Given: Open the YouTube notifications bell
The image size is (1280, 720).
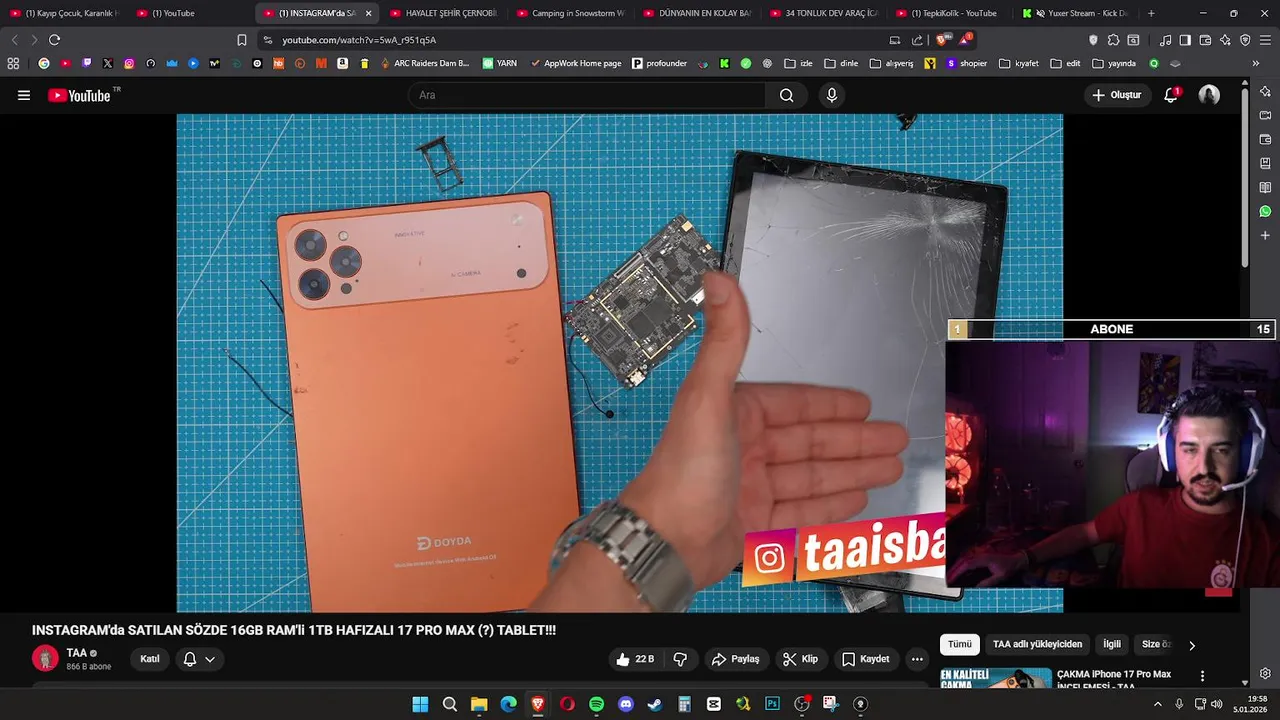Looking at the screenshot, I should point(1171,95).
